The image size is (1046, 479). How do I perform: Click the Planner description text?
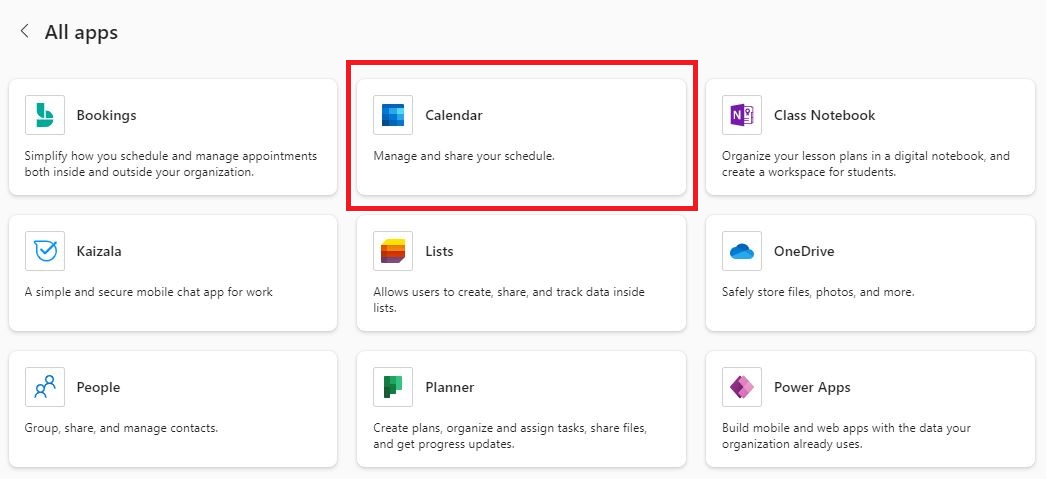coord(509,436)
